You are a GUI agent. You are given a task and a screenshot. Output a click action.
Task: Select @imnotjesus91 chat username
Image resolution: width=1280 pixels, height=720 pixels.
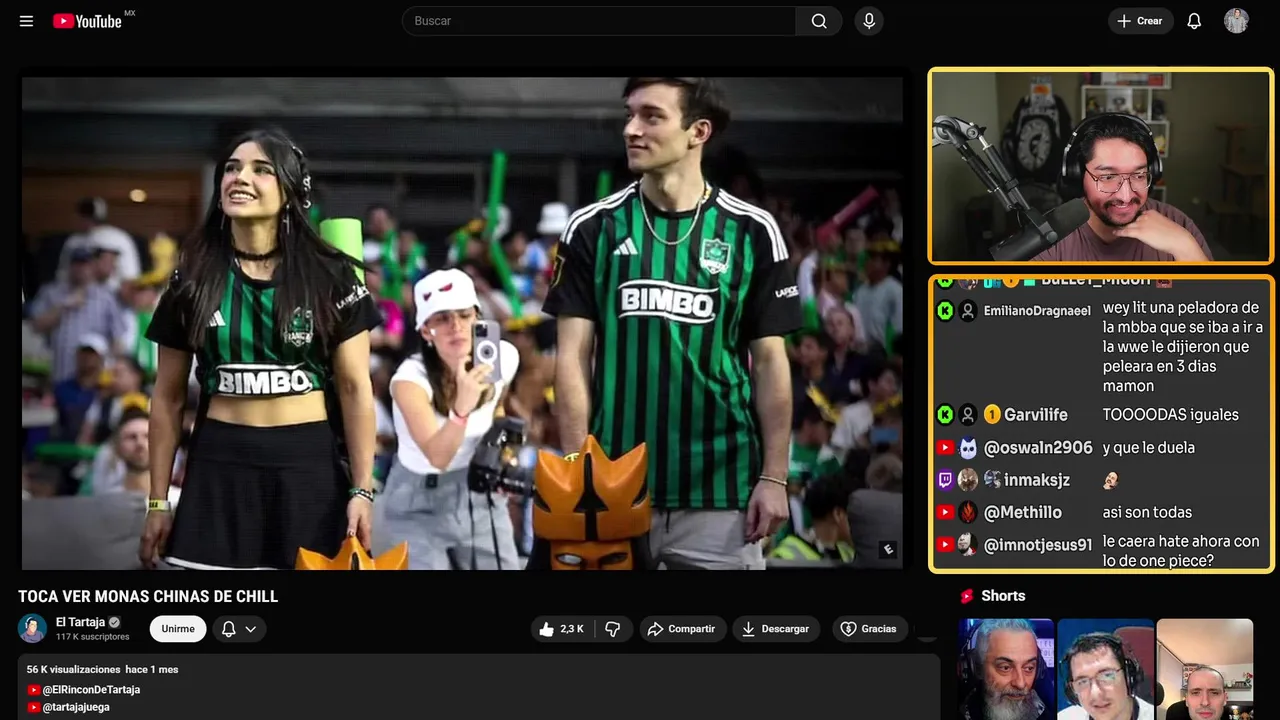(1038, 545)
